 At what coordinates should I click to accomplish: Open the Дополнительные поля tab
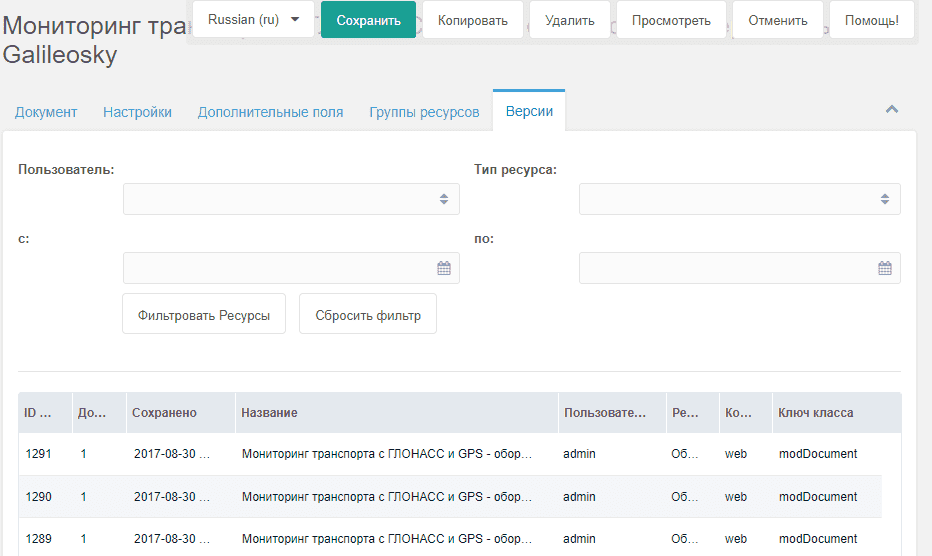[x=270, y=112]
